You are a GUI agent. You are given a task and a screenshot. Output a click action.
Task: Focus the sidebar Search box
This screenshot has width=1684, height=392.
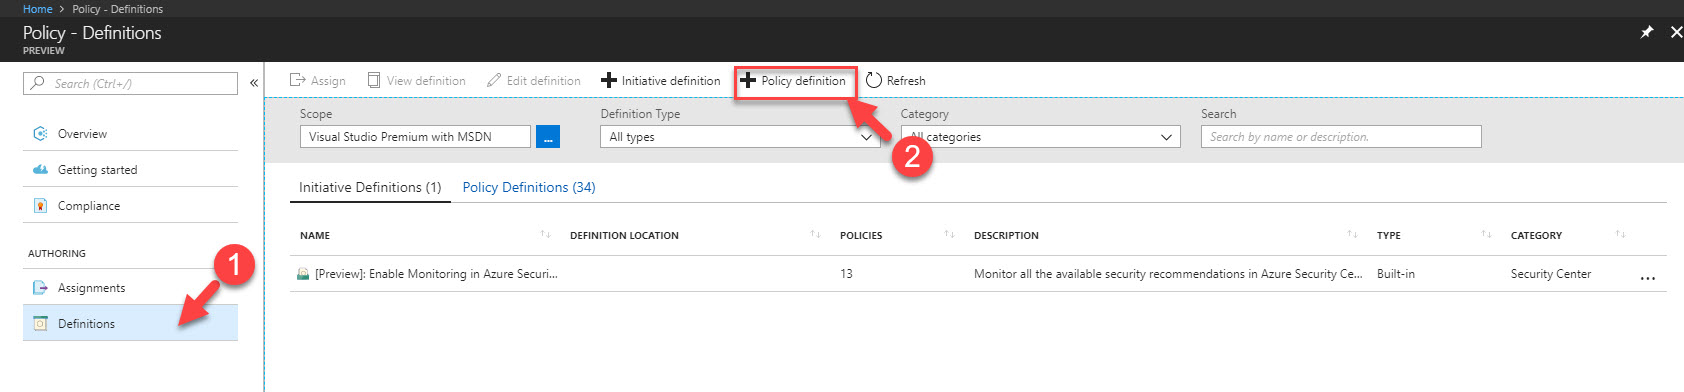point(130,84)
